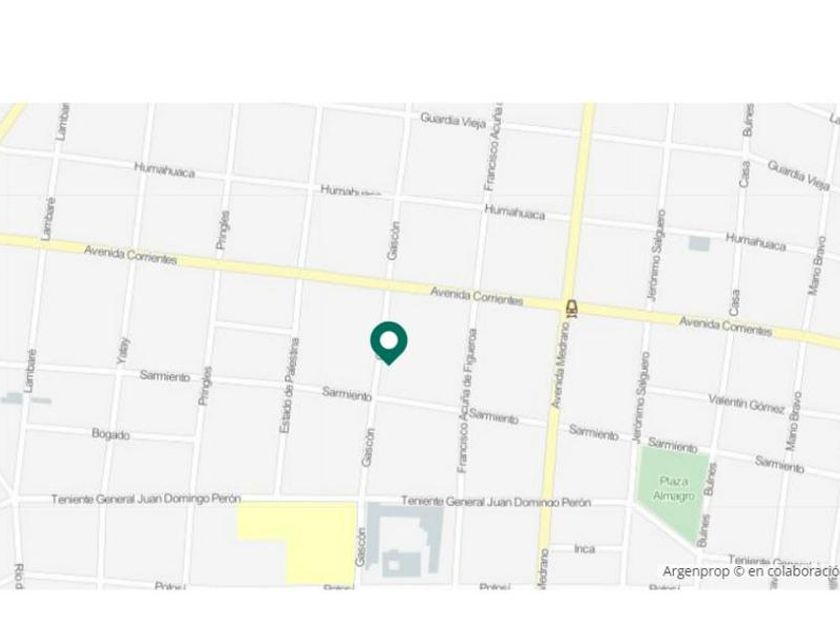Viewport: 840px width, 630px height.
Task: Select the Bogado street label
Action: pos(110,433)
